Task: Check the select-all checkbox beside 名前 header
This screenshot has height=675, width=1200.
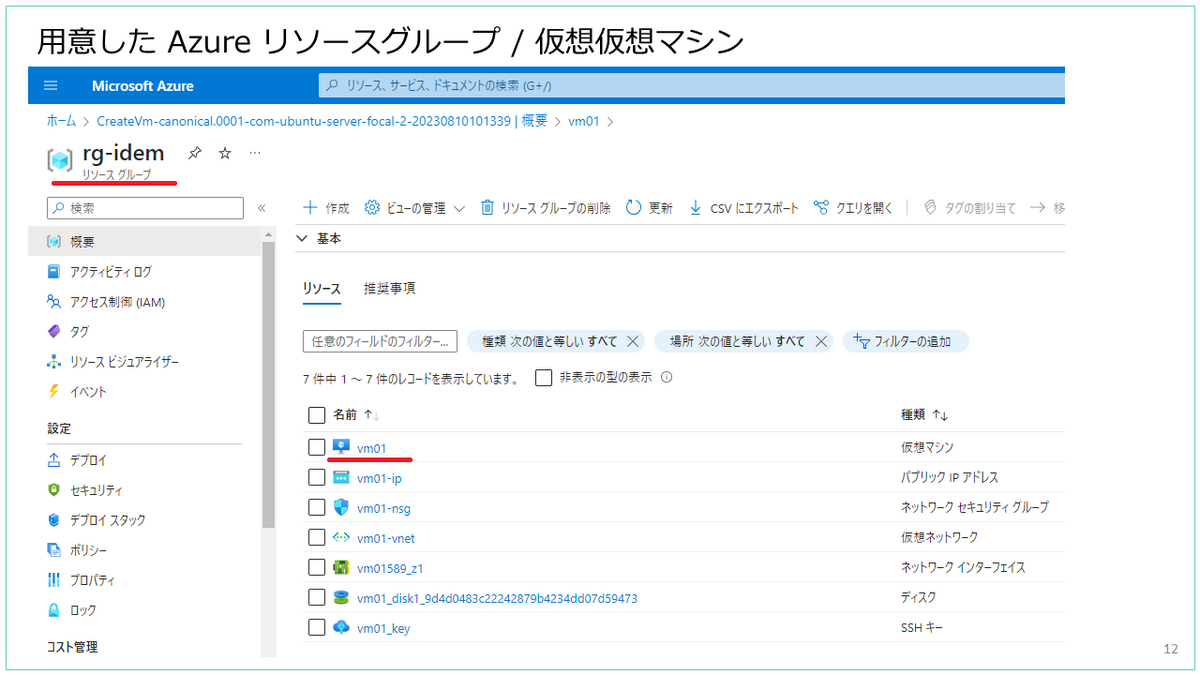Action: [316, 415]
